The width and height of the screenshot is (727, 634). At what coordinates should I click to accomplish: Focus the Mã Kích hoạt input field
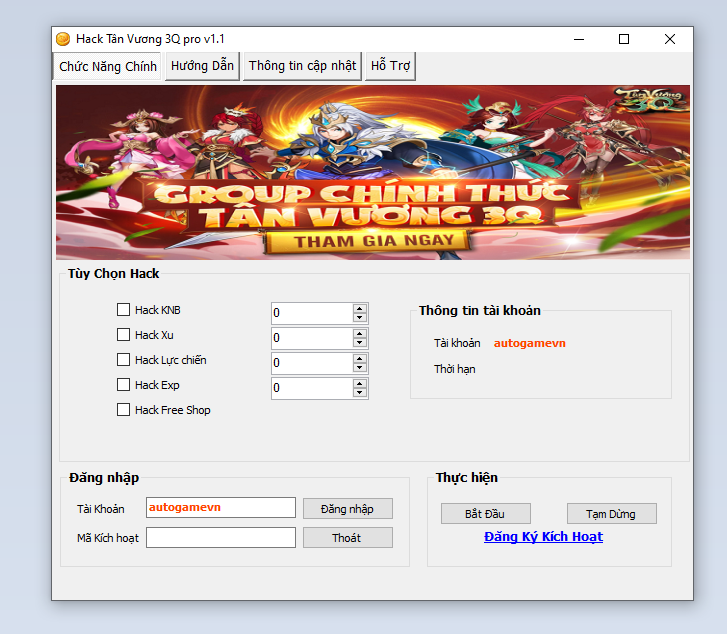point(220,538)
